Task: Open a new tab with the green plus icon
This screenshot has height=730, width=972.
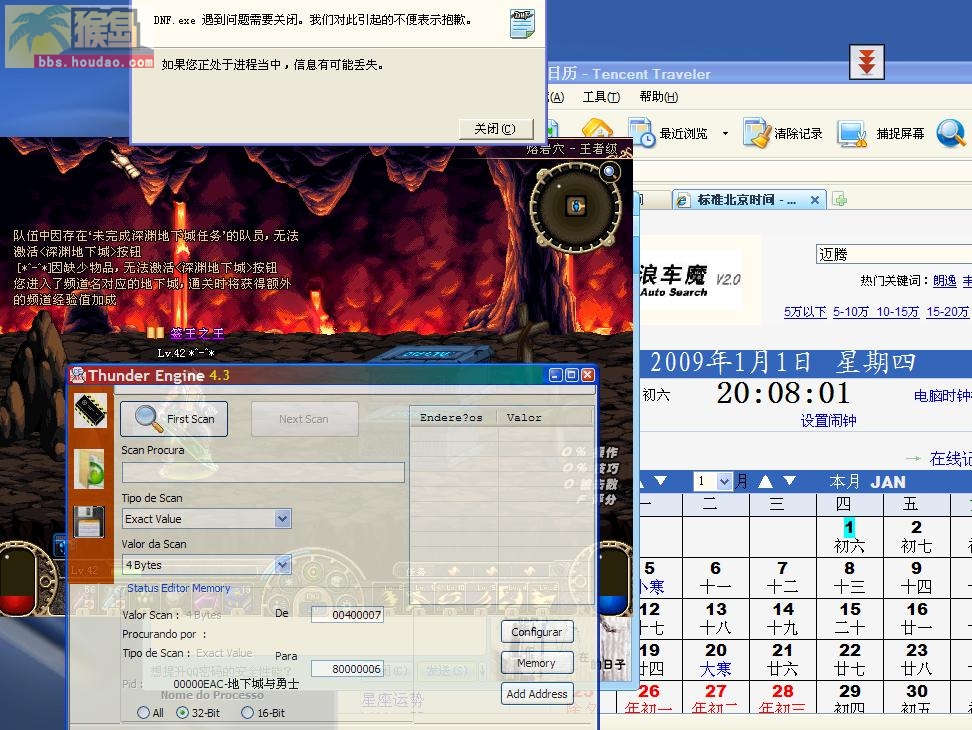Action: point(840,200)
